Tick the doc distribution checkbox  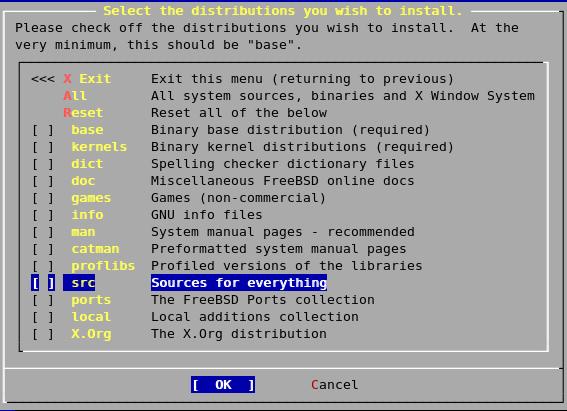43,181
